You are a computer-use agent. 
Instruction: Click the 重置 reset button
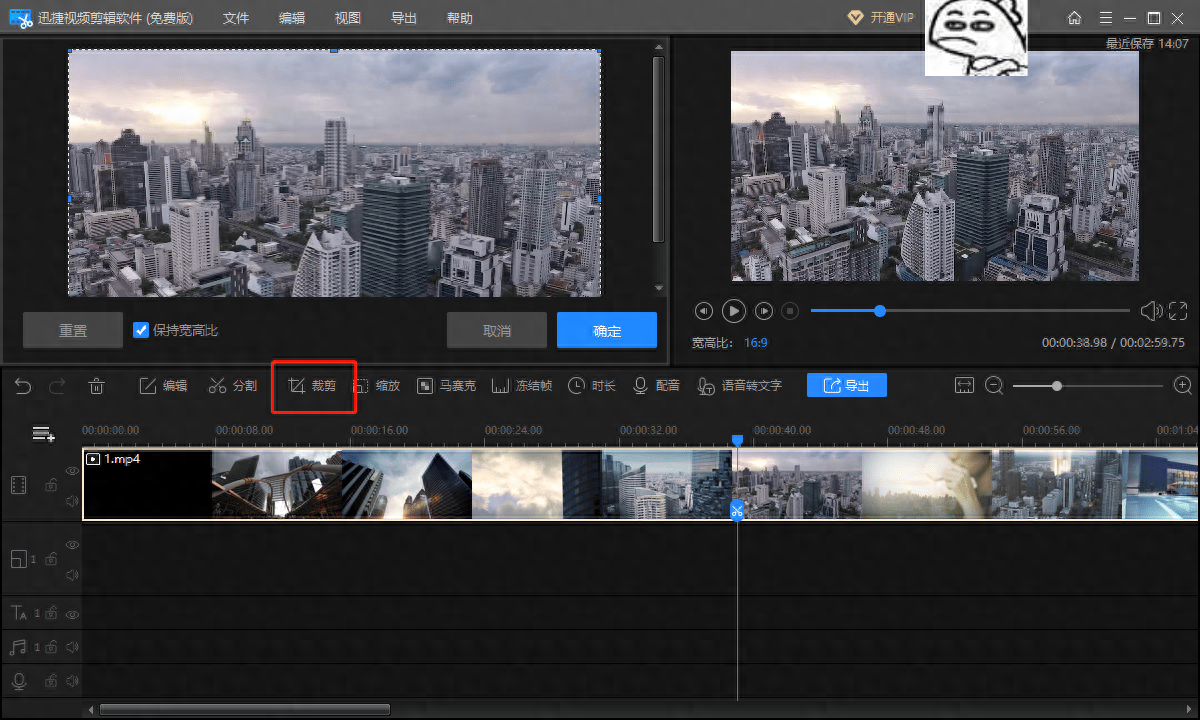73,331
